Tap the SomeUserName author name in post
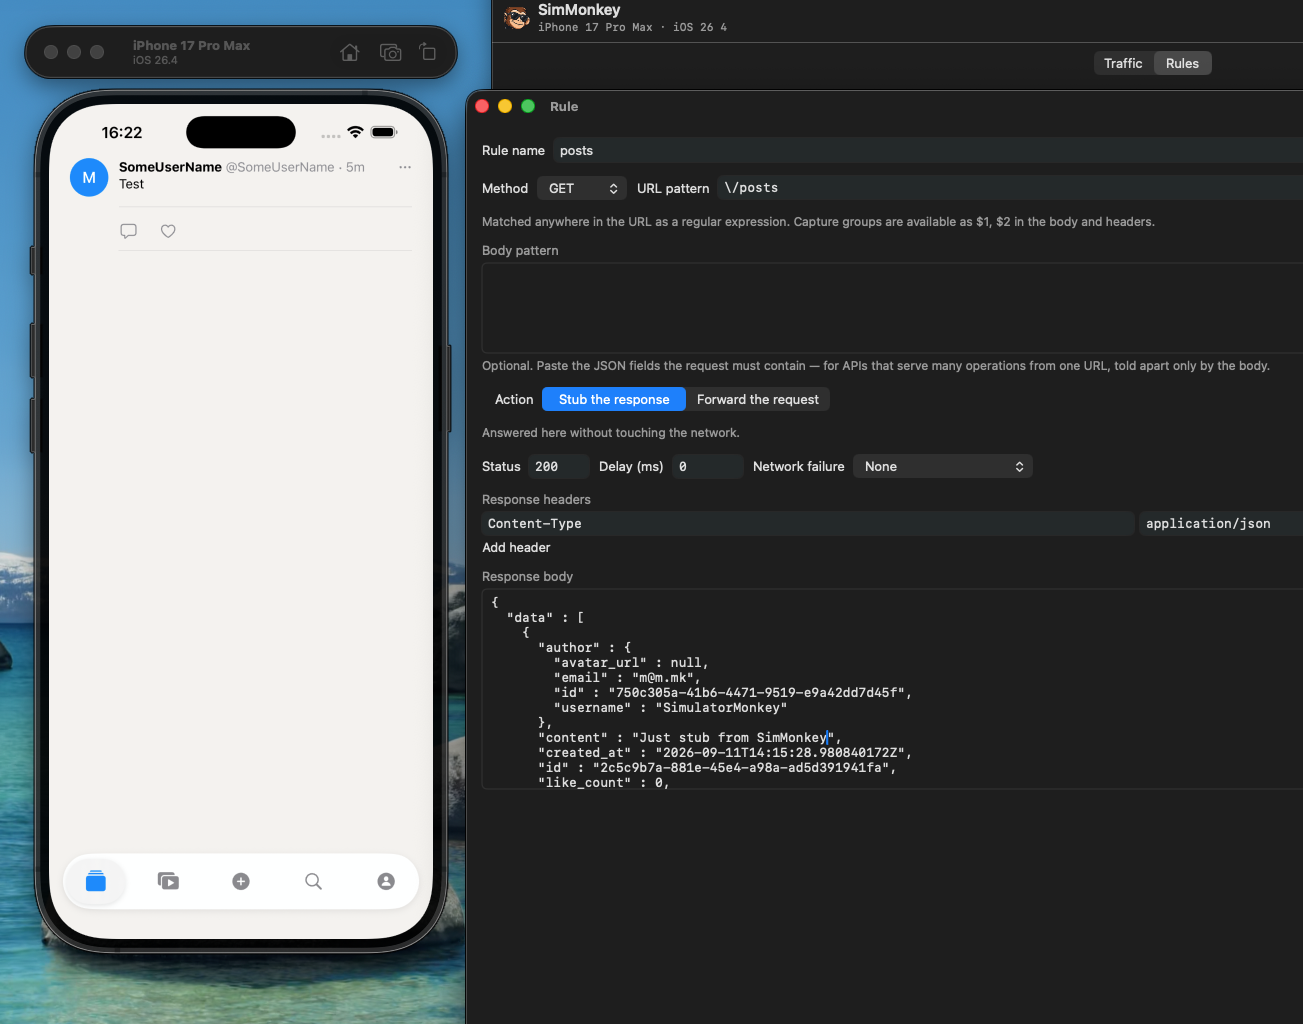Image resolution: width=1303 pixels, height=1024 pixels. 170,167
